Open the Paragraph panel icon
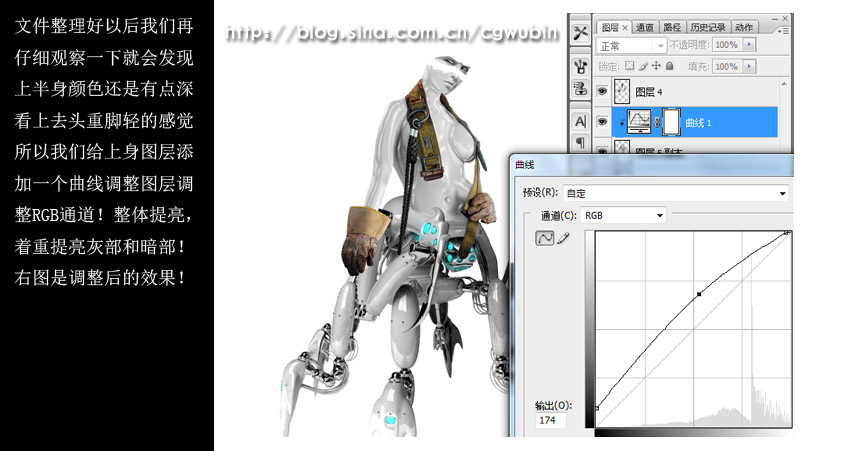This screenshot has height=451, width=850. coord(581,143)
